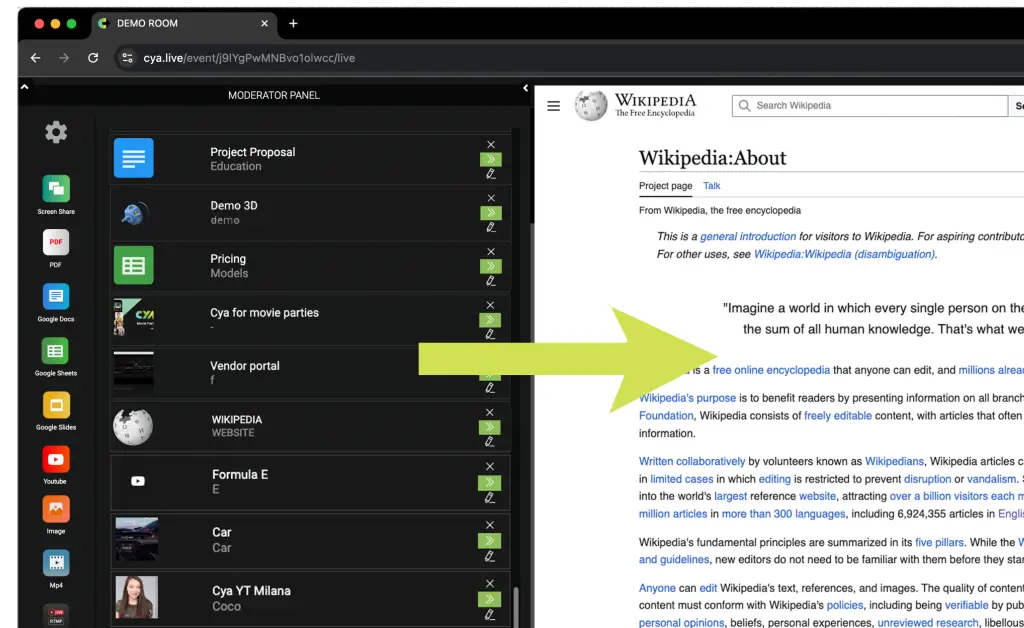Open the 'five pillars' link

(939, 542)
